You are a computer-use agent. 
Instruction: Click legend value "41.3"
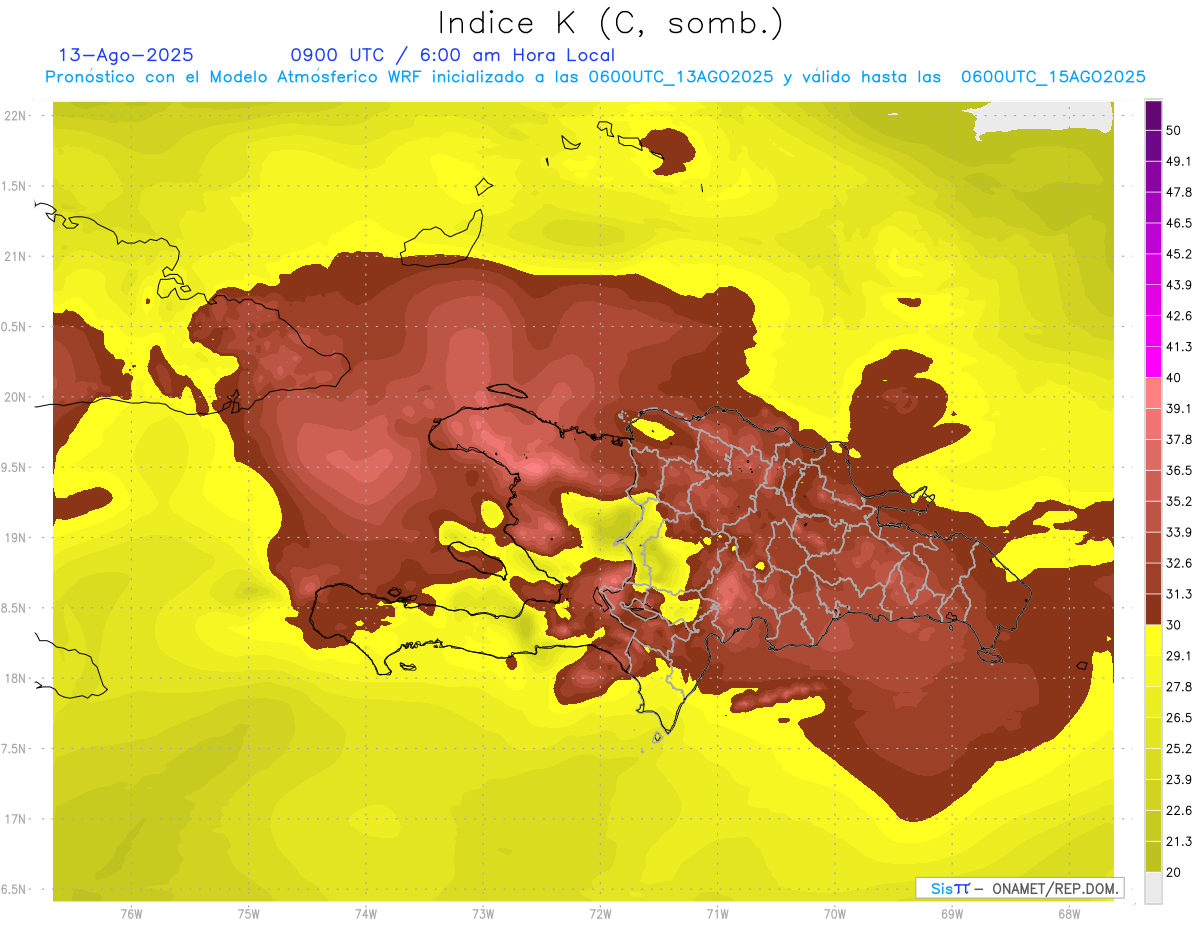[1179, 347]
